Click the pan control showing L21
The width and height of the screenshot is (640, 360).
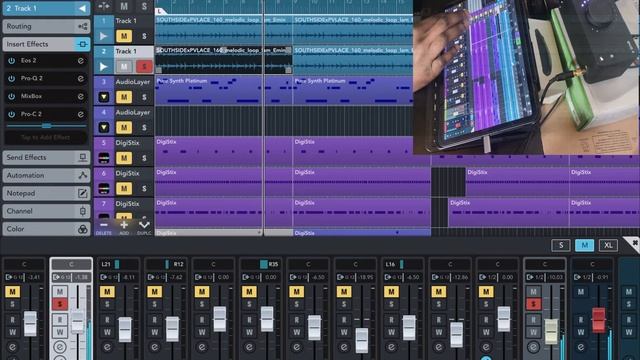pos(118,264)
